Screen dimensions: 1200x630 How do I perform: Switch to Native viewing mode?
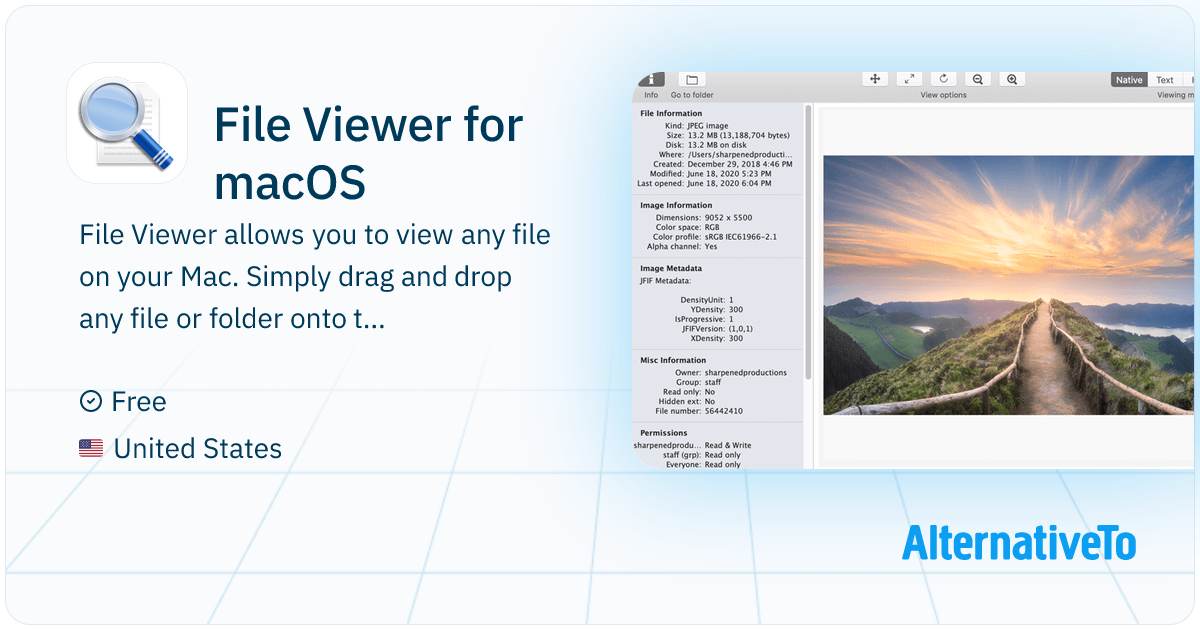[1129, 80]
